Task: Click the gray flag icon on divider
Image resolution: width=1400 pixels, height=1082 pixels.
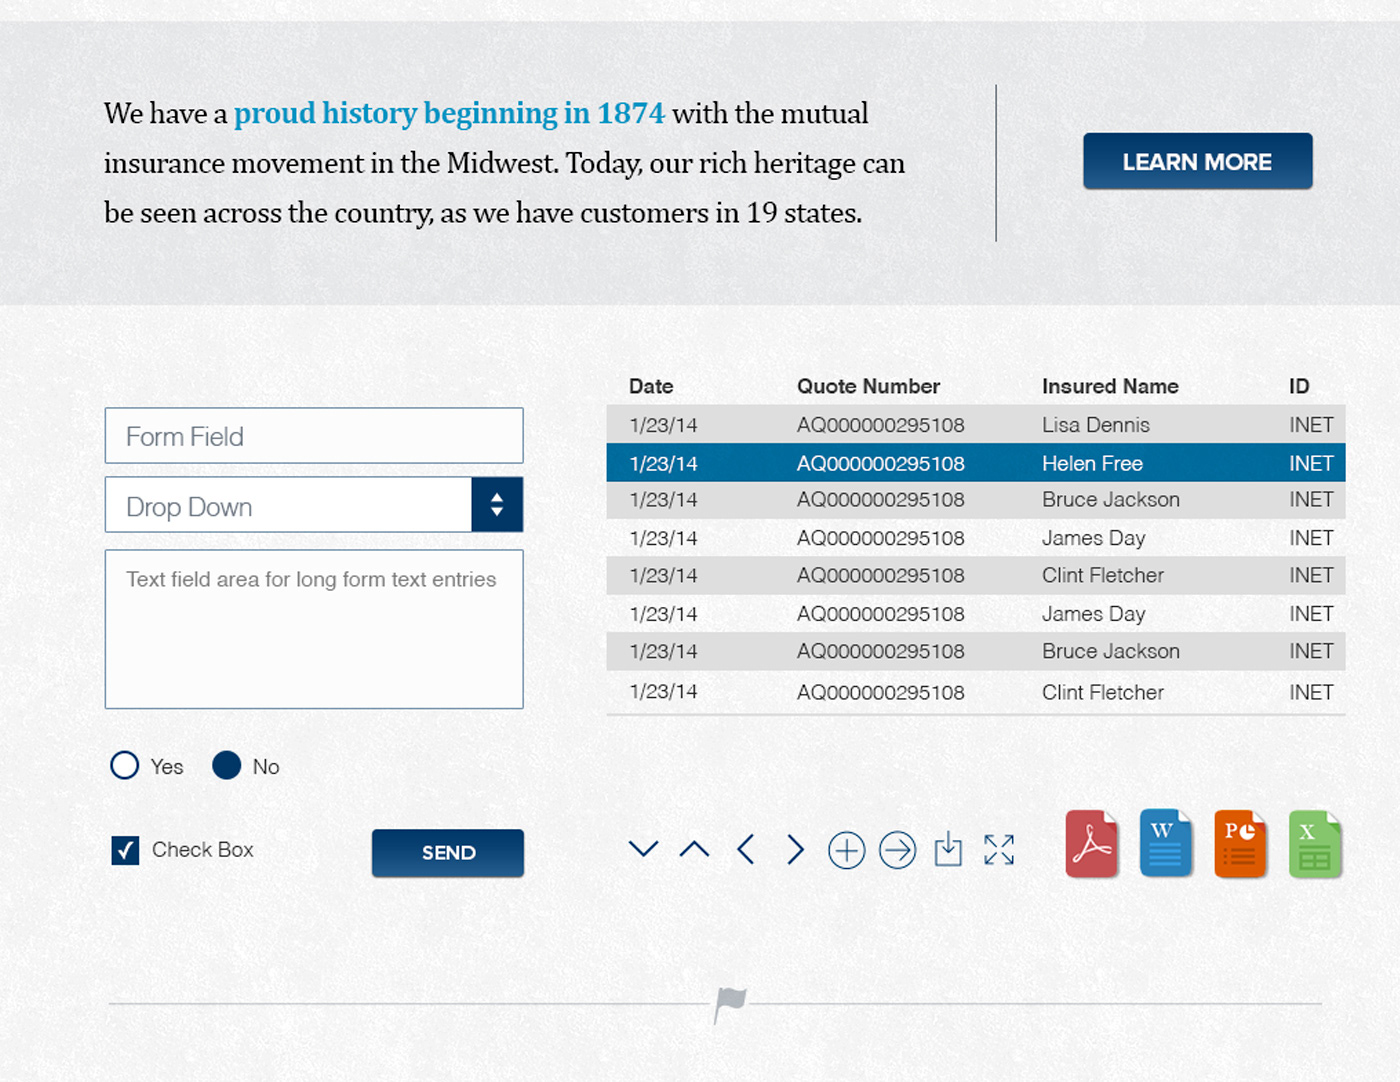Action: pos(730,1004)
